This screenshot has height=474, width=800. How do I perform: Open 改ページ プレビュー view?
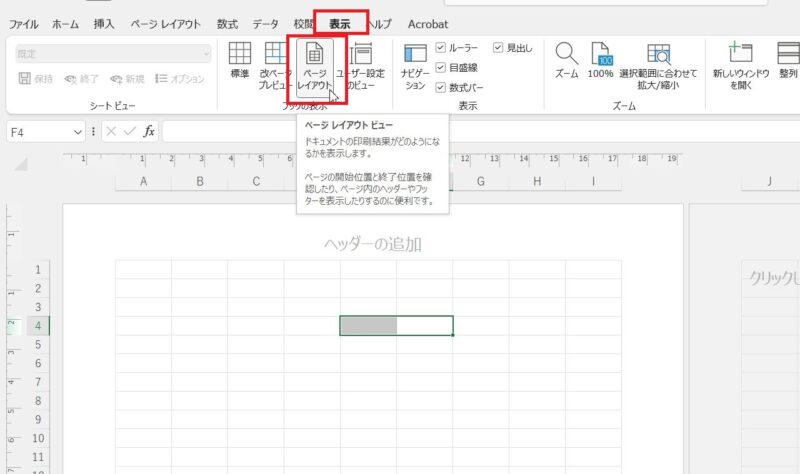pos(275,65)
